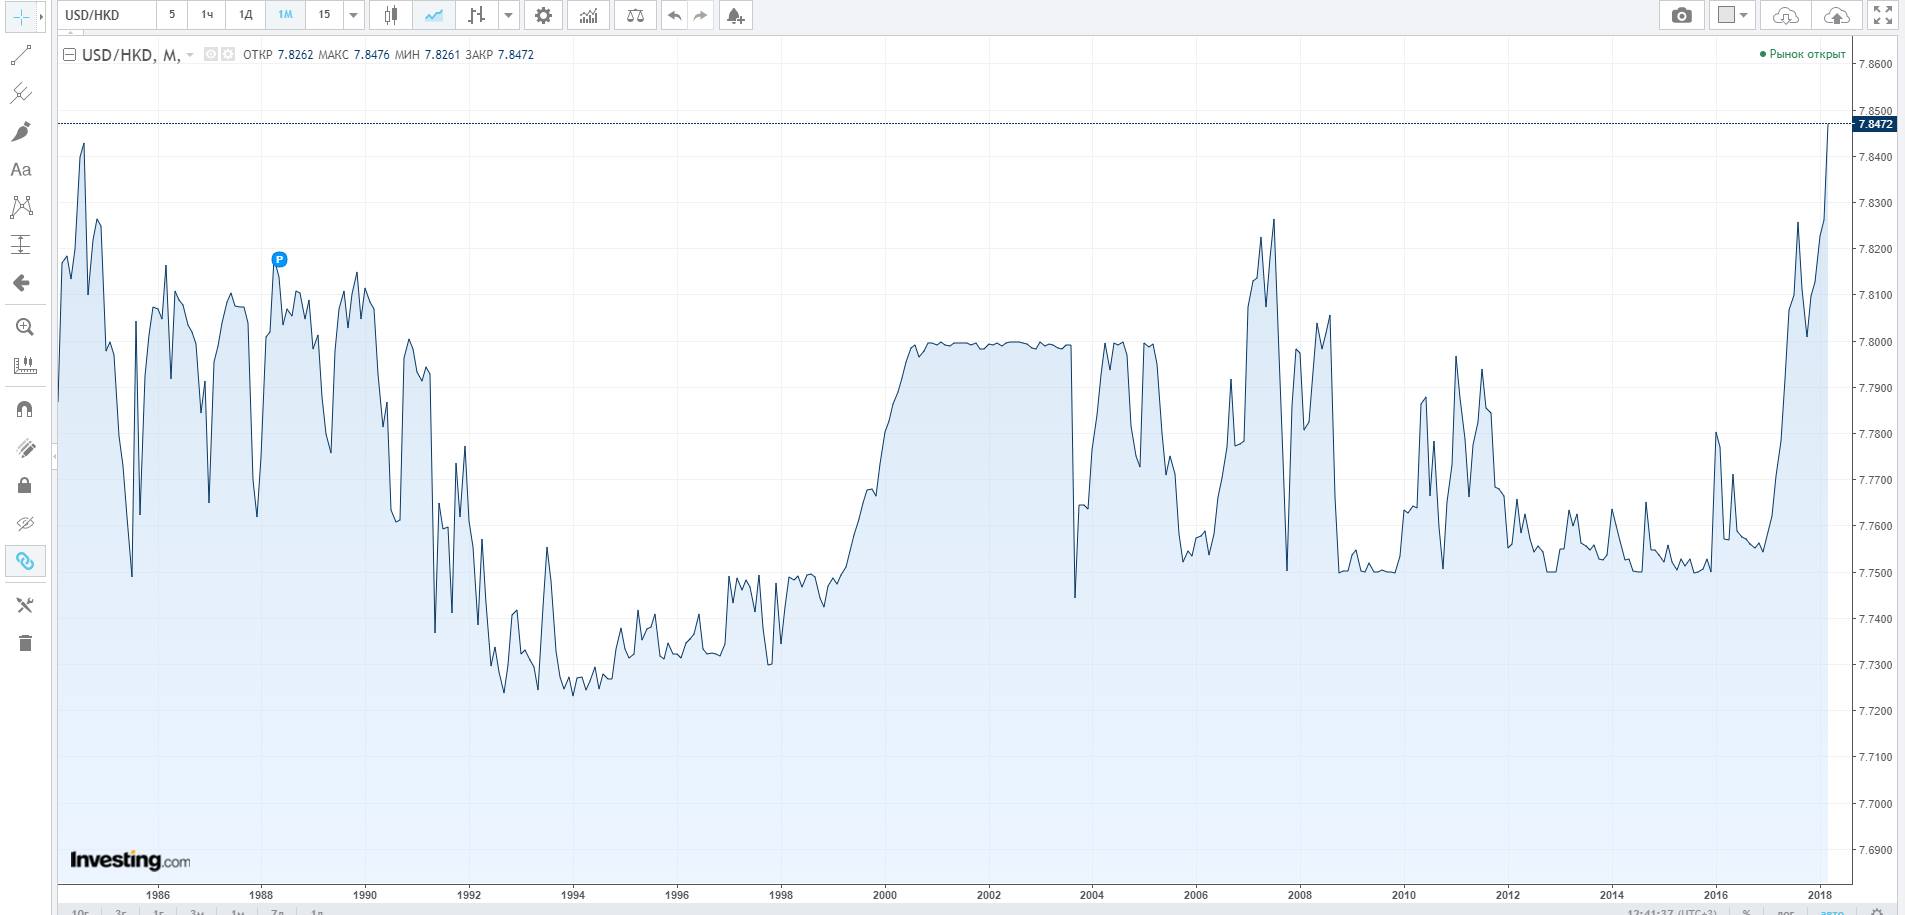Open the interval dropdown arrow

click(x=353, y=15)
